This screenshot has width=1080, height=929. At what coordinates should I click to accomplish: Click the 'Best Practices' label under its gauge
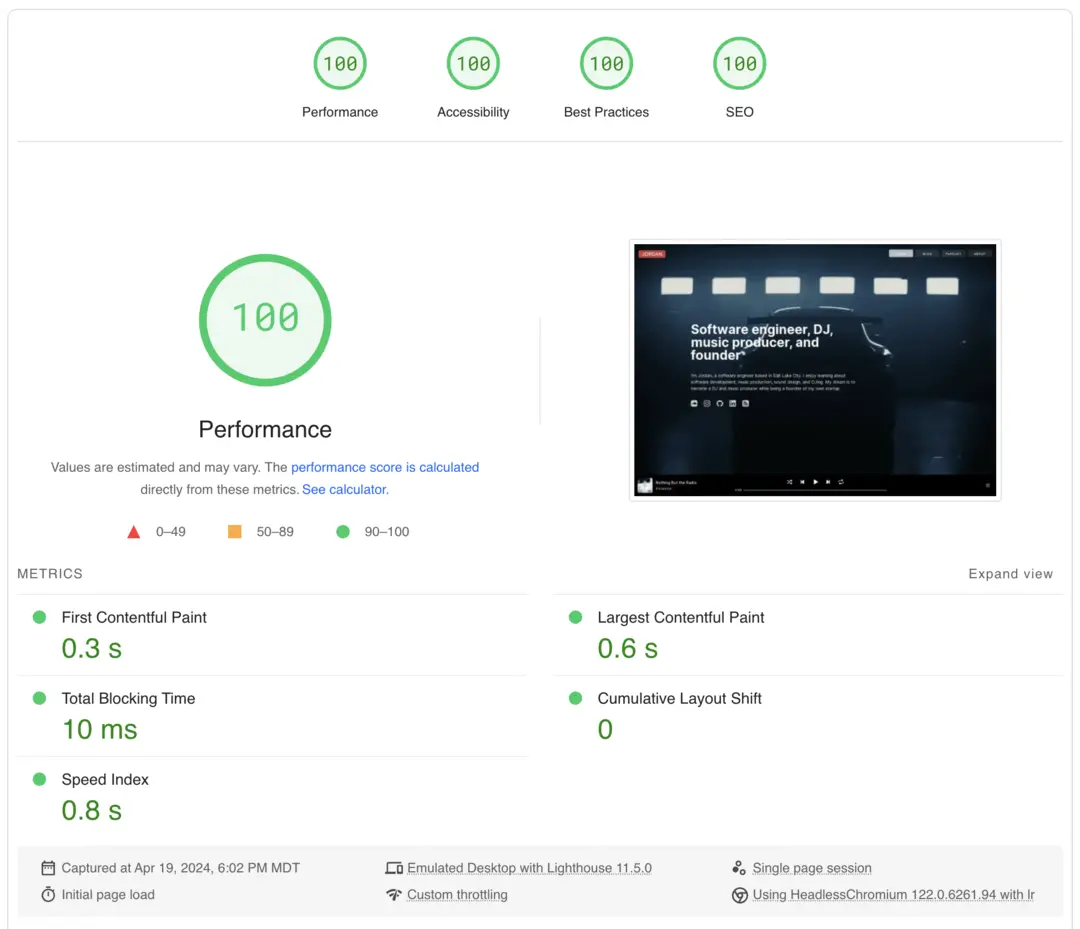click(x=606, y=112)
